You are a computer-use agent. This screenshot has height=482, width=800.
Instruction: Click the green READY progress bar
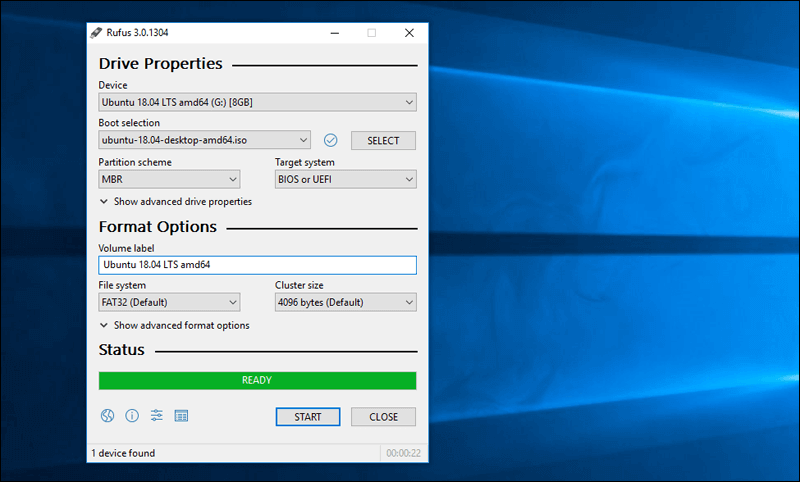pos(257,380)
